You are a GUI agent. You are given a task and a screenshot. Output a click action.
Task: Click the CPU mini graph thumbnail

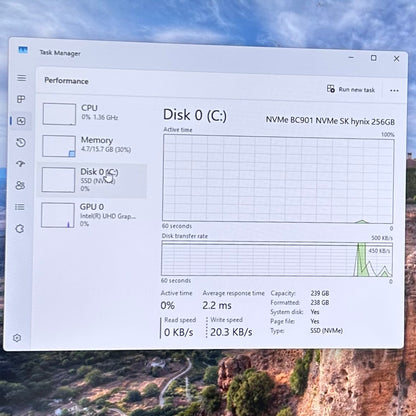(x=59, y=114)
